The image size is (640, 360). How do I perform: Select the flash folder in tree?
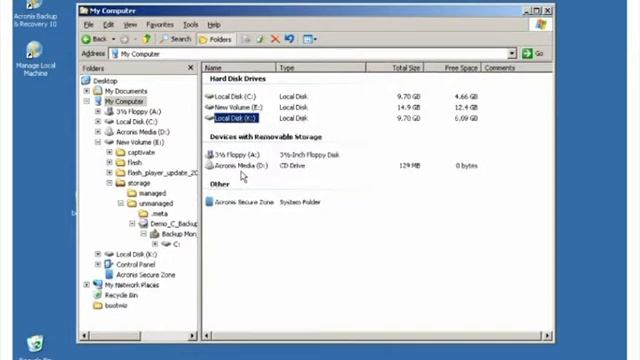134,162
